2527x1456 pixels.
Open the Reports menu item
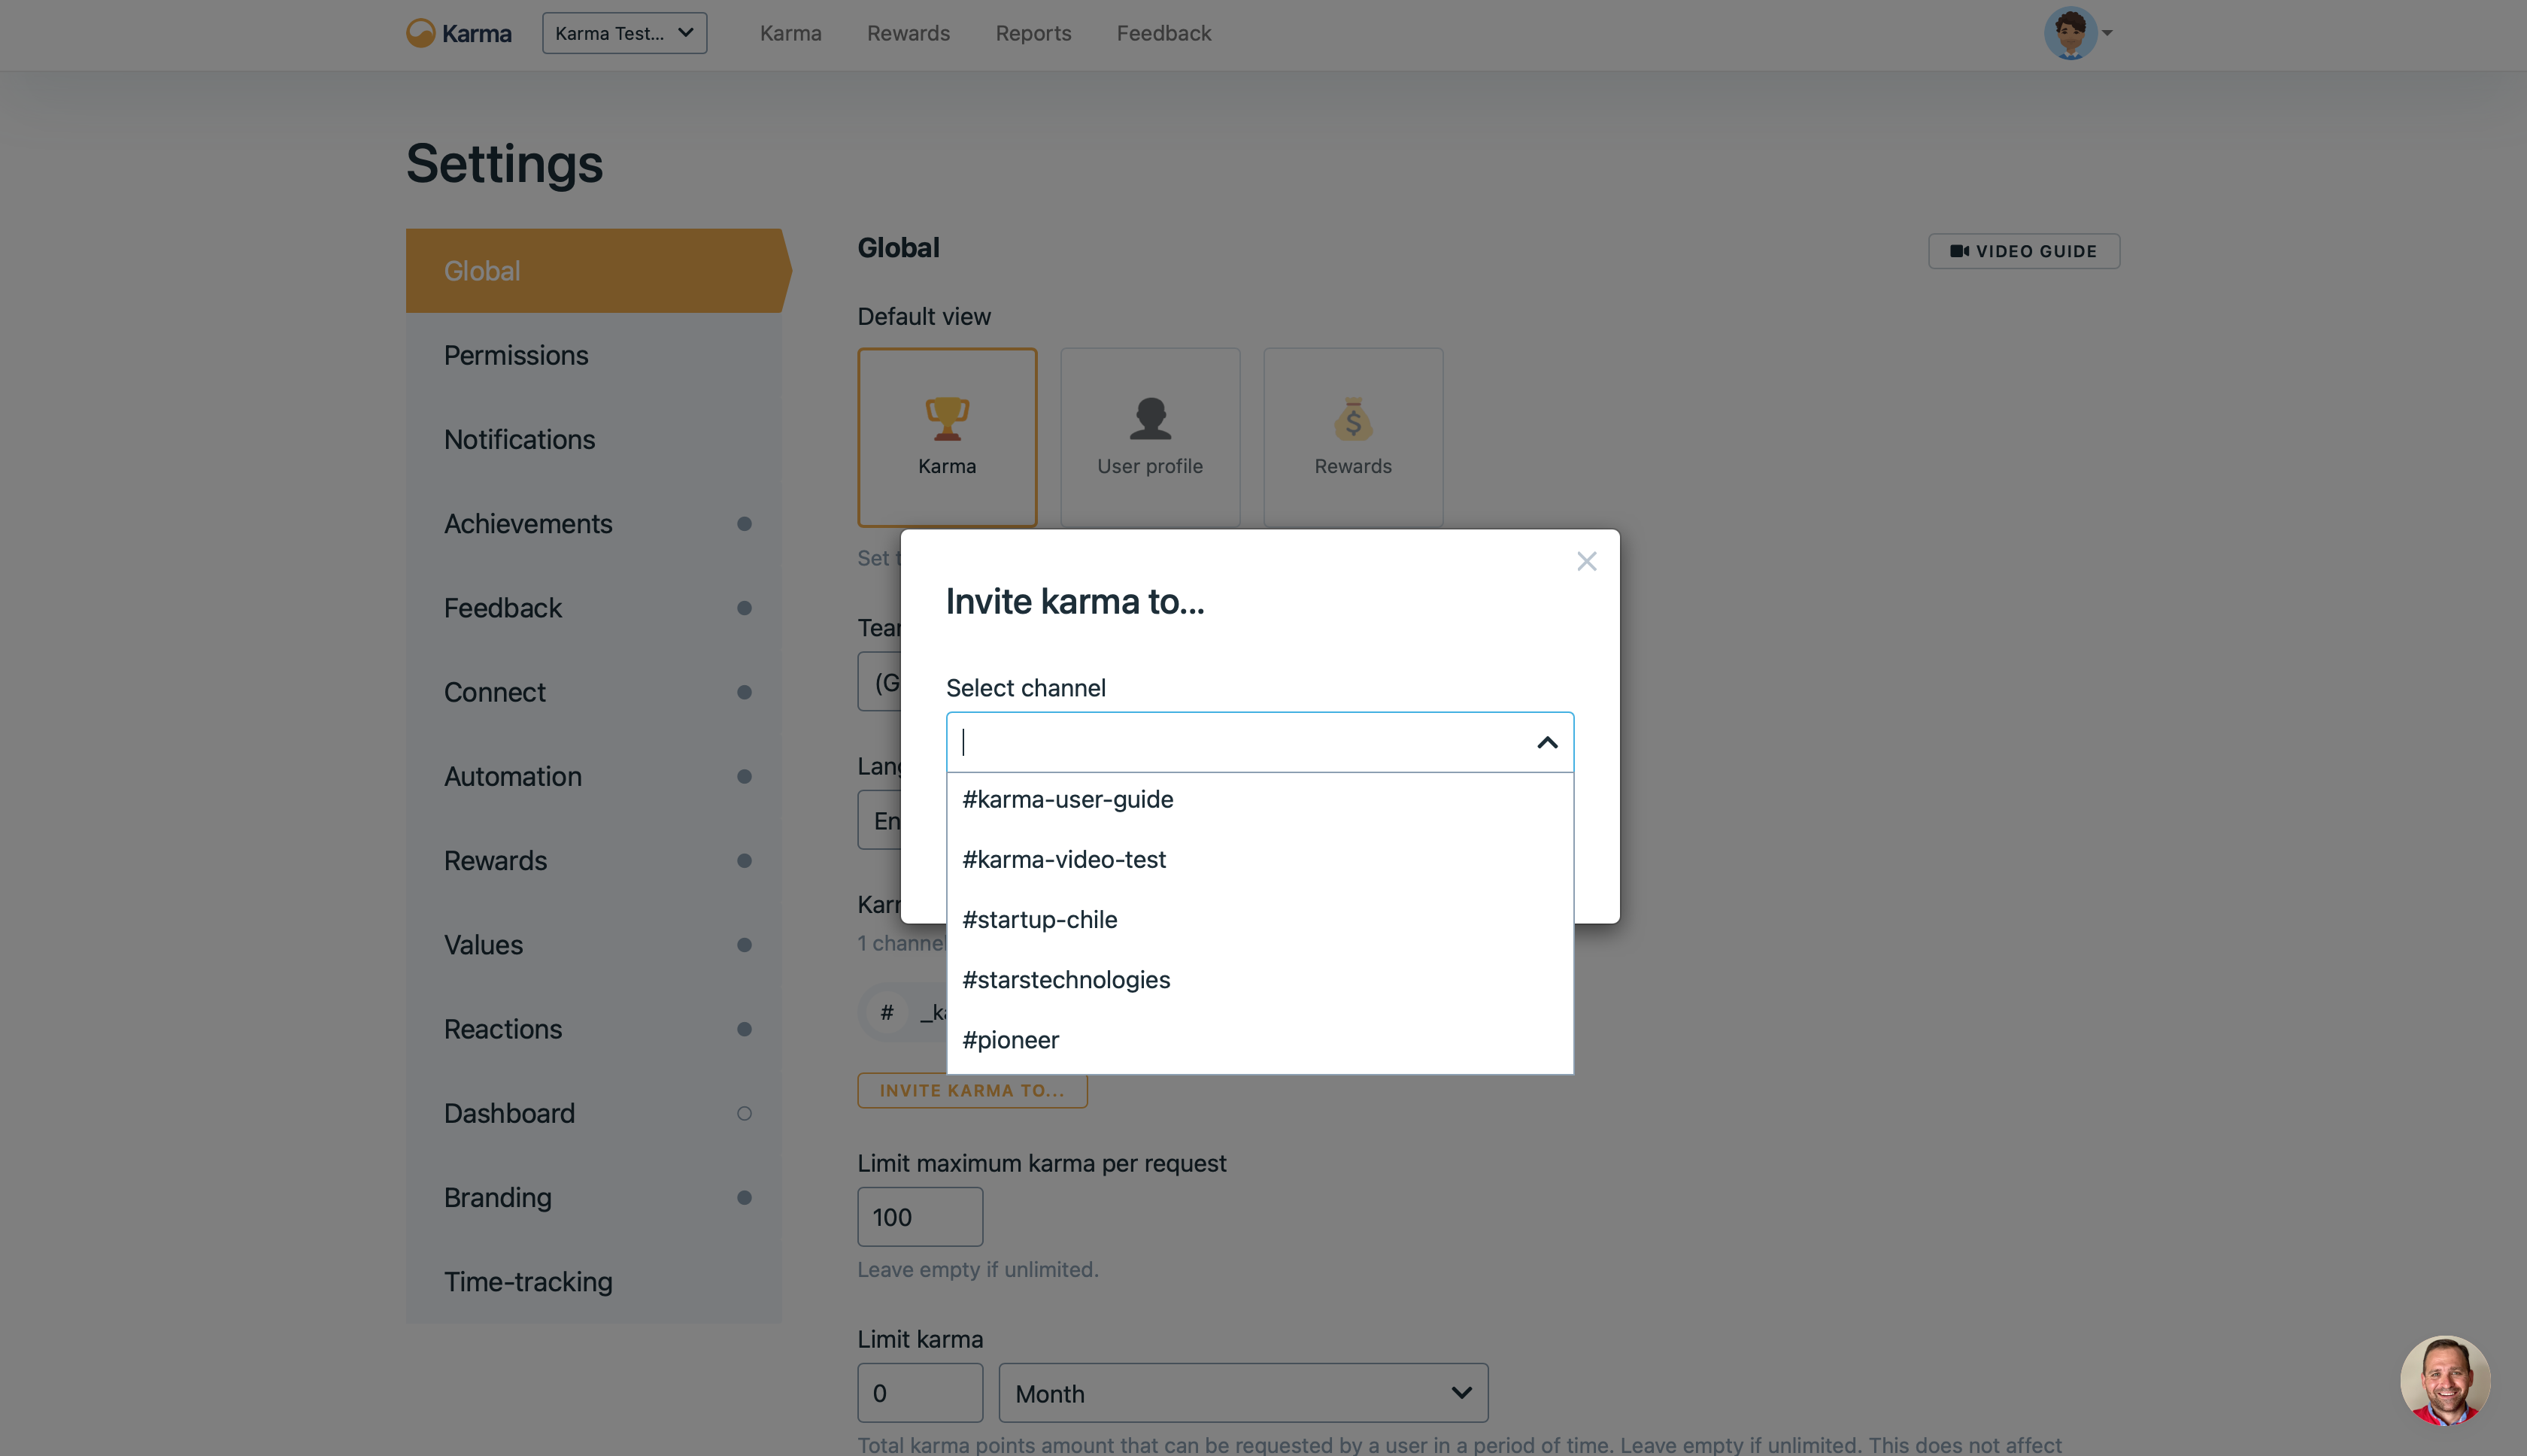coord(1033,33)
